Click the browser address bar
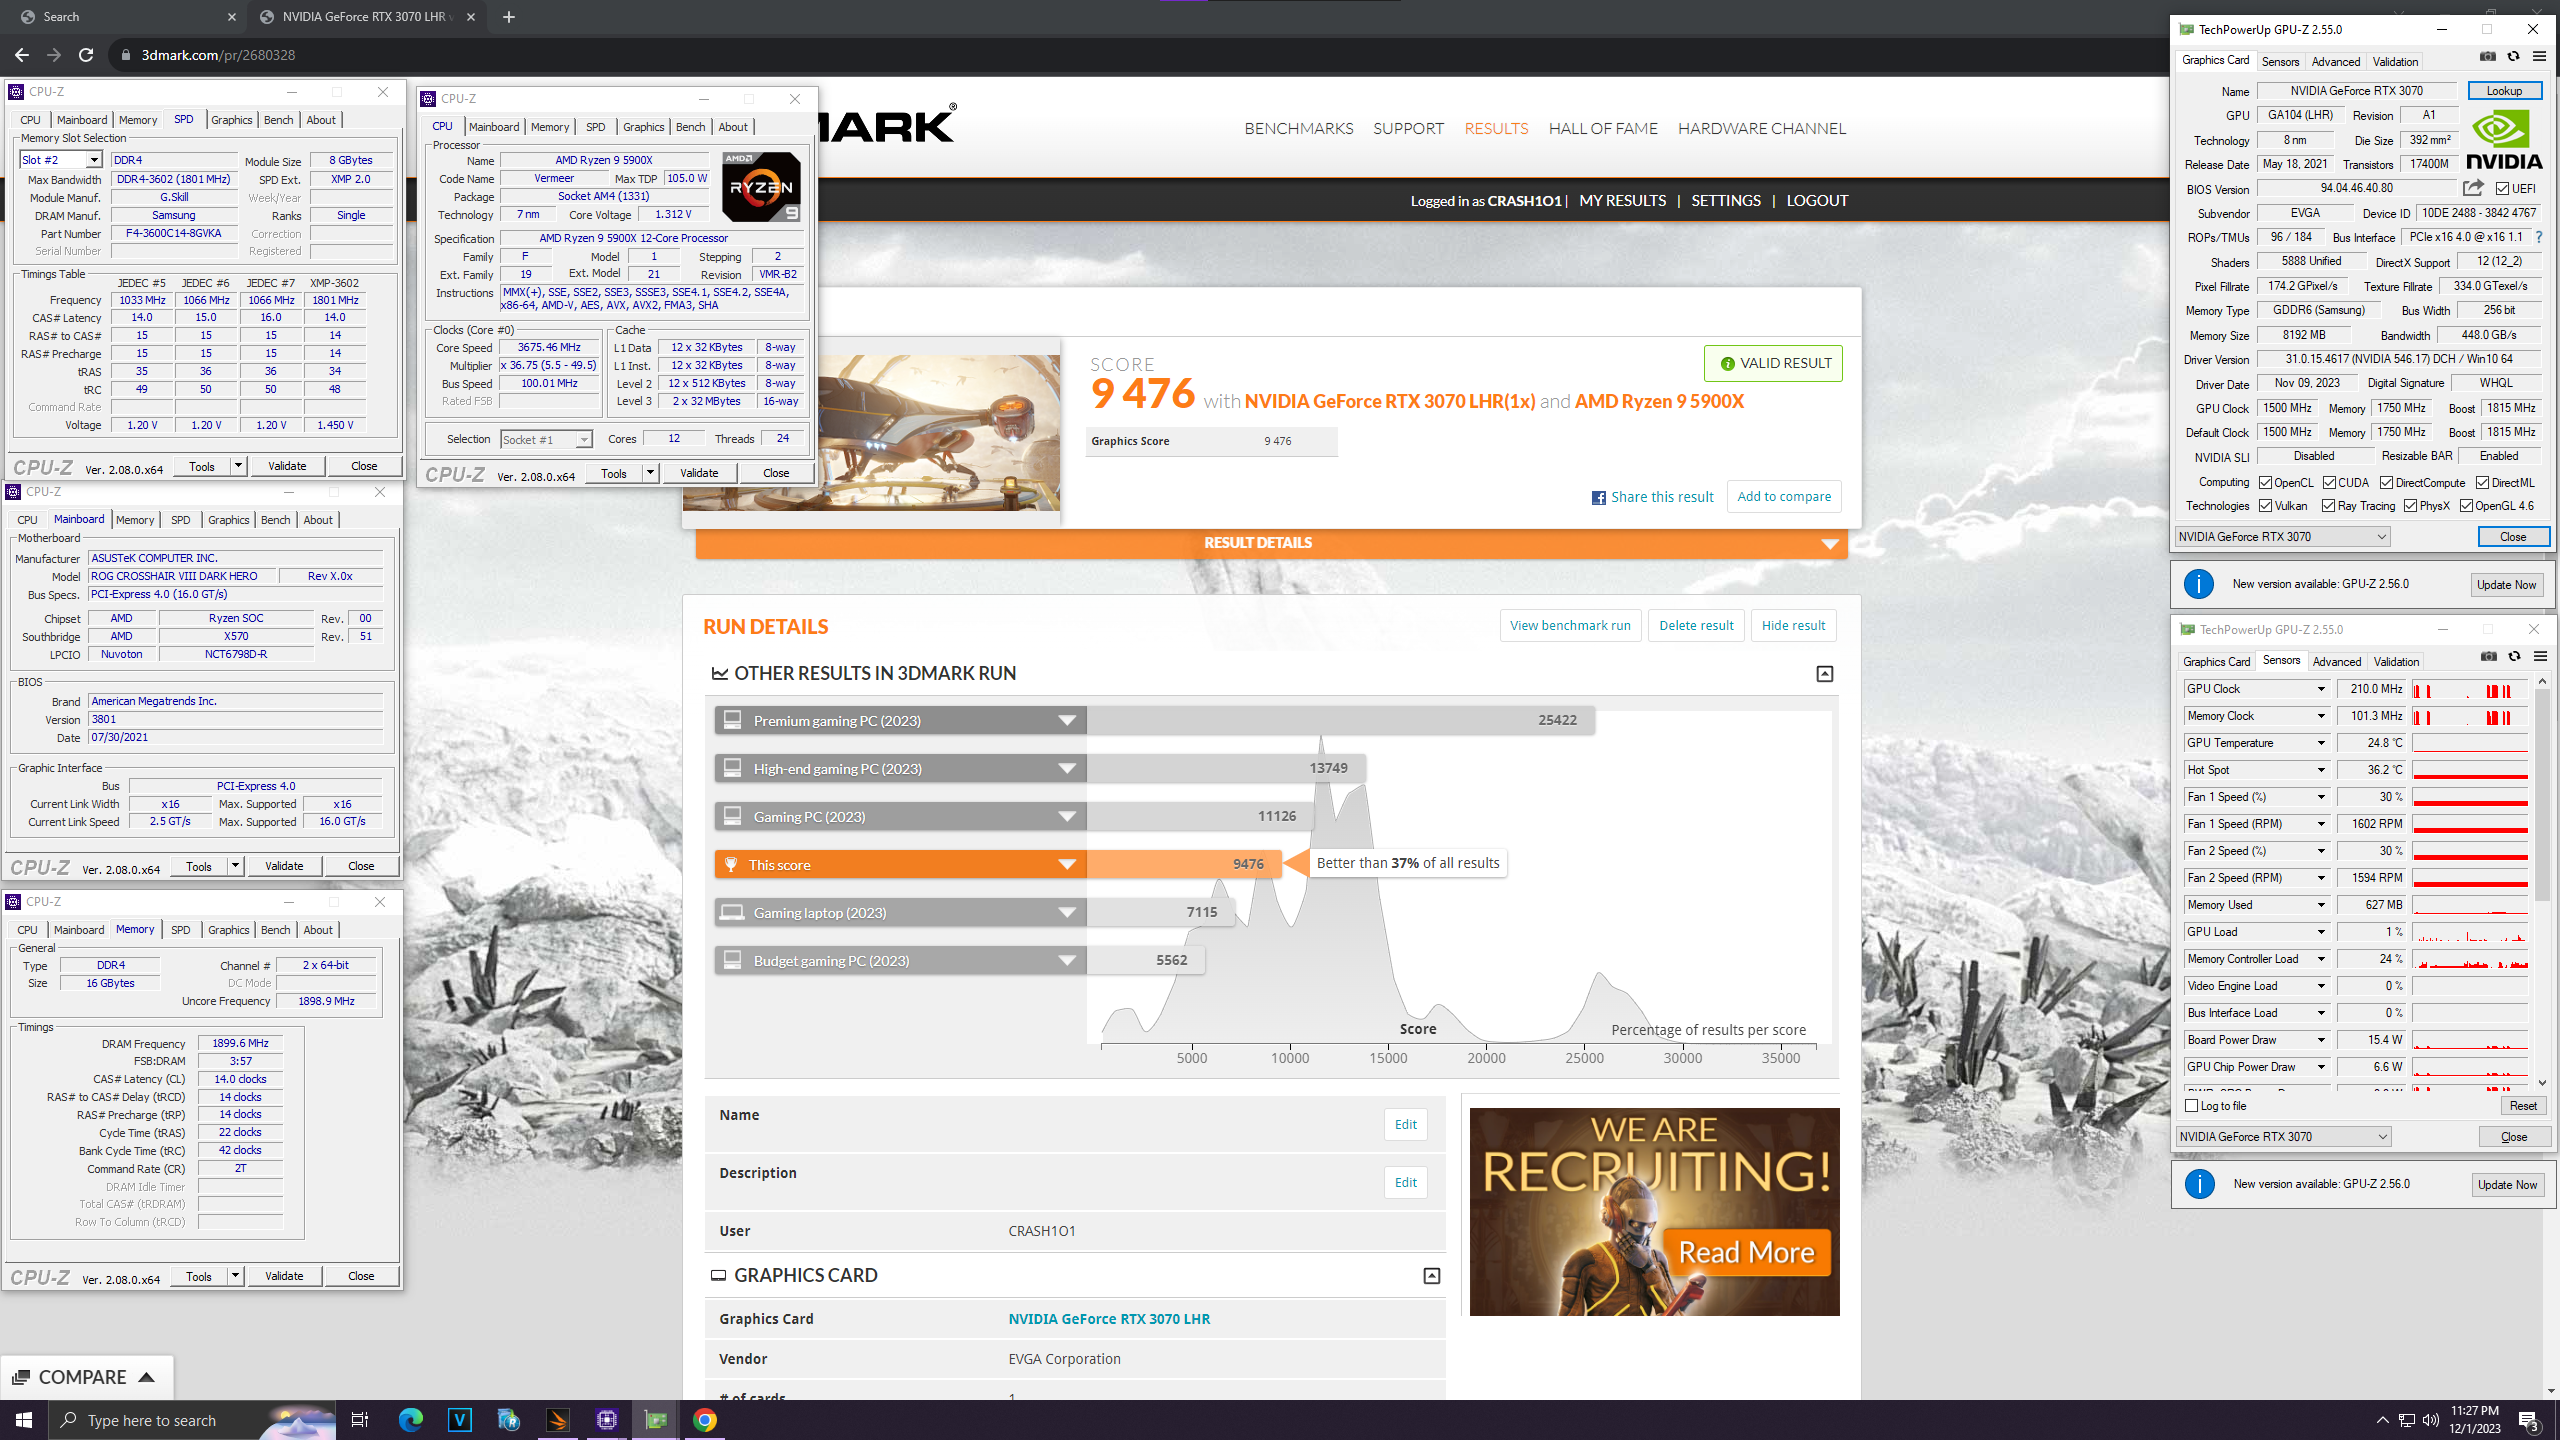The height and width of the screenshot is (1440, 2560). point(1130,55)
